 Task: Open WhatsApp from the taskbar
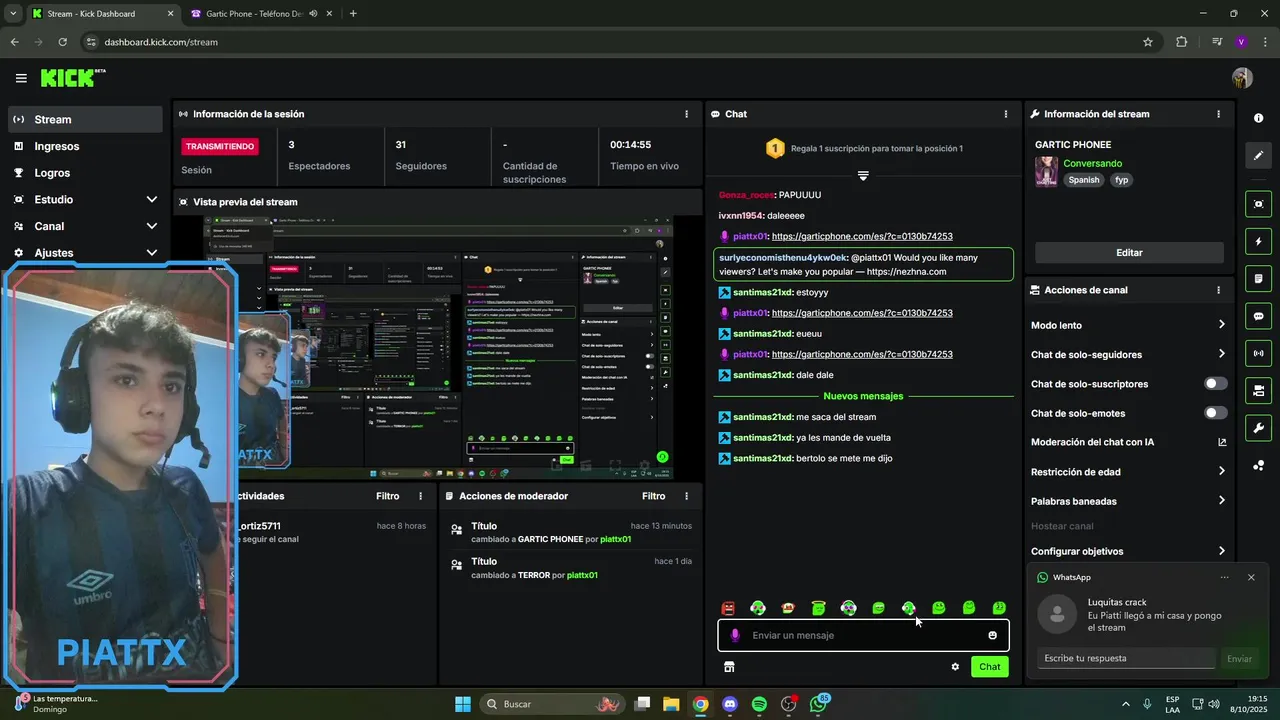(819, 704)
